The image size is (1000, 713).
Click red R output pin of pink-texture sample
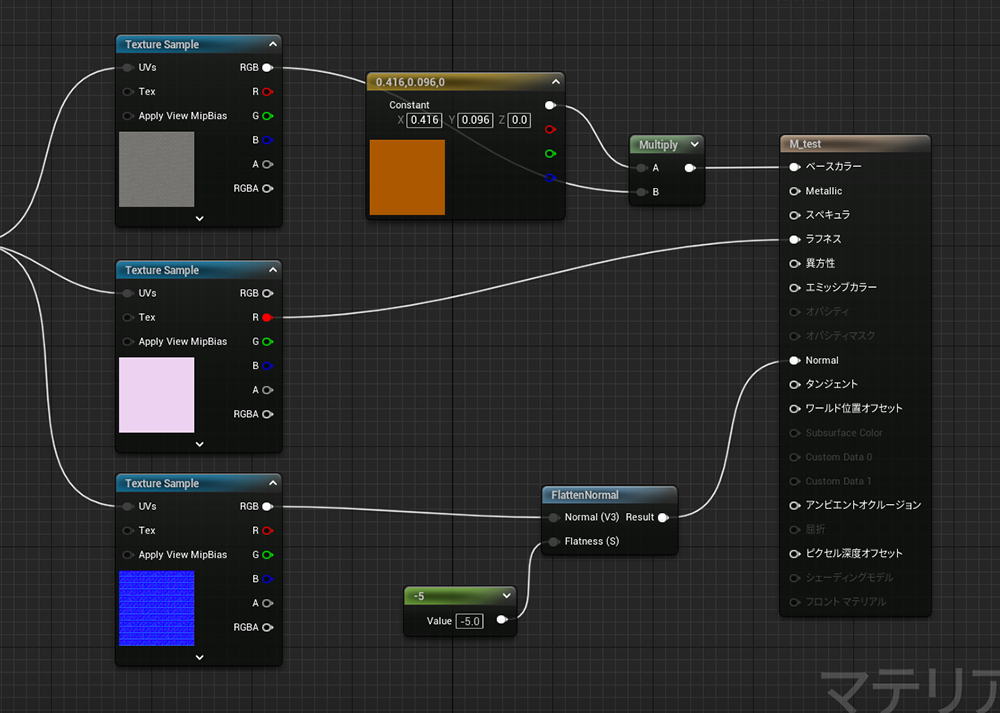(x=267, y=318)
